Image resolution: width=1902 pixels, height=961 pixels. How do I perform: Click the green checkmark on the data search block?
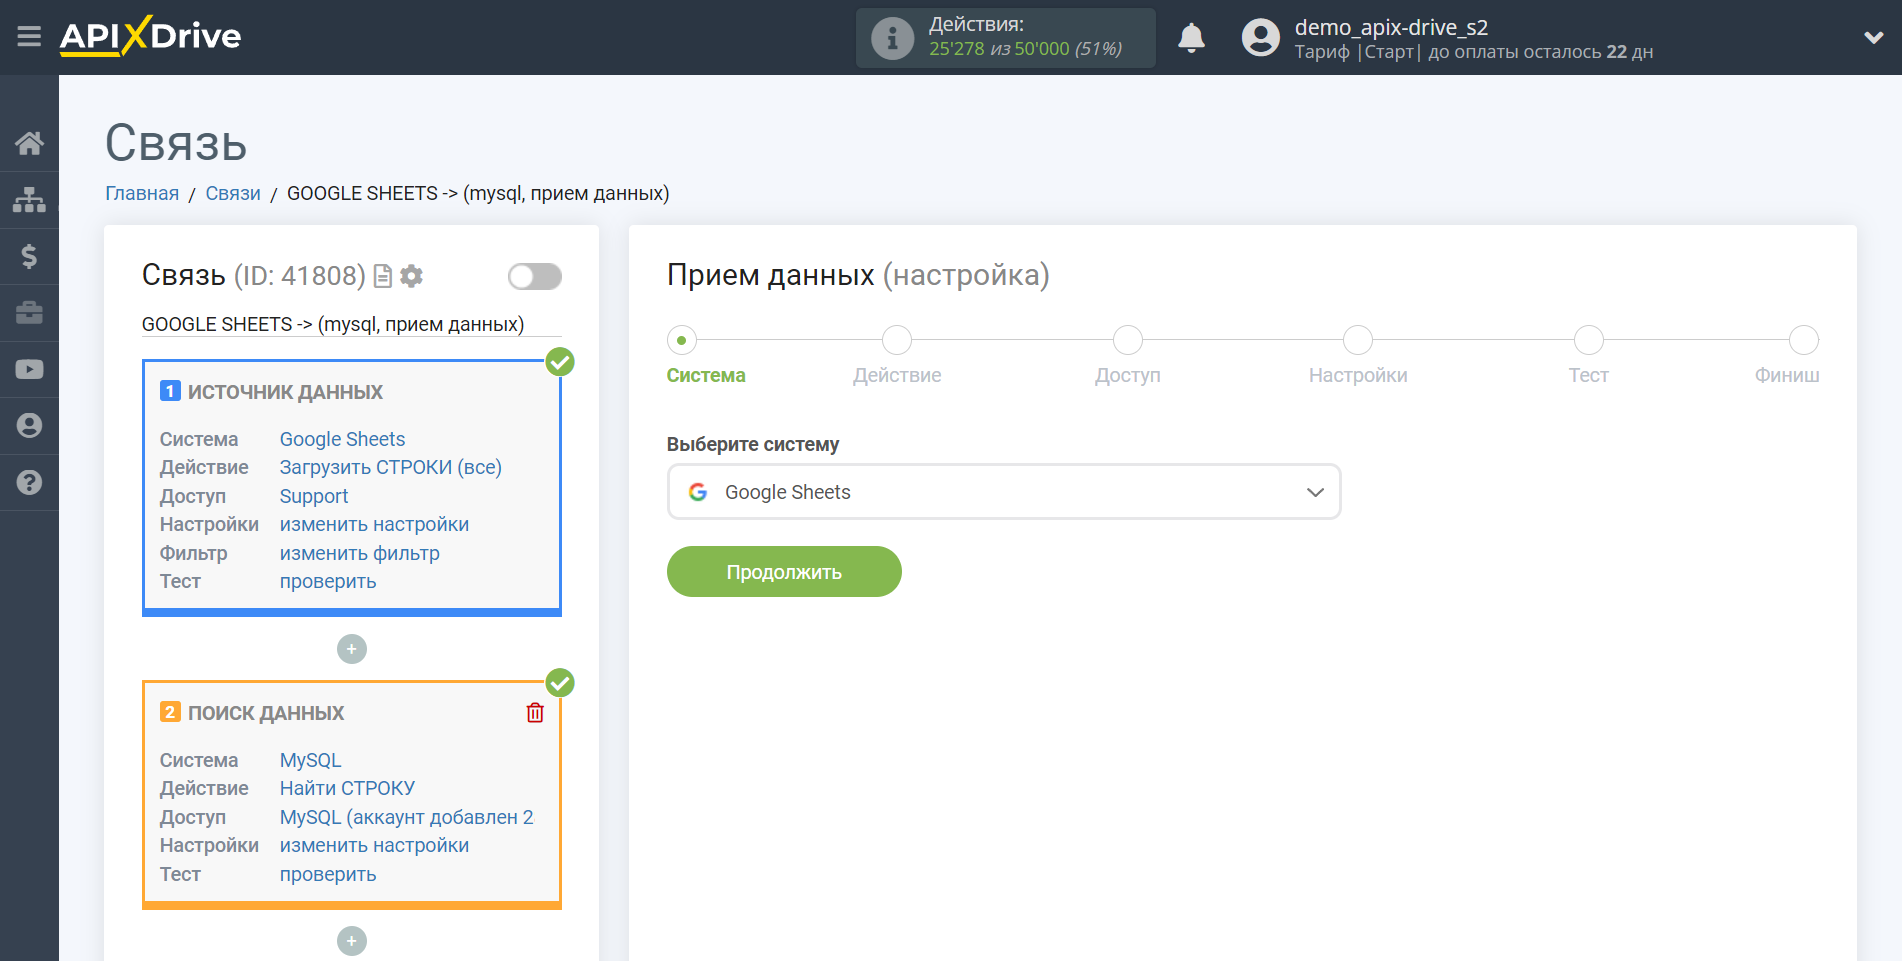point(560,683)
